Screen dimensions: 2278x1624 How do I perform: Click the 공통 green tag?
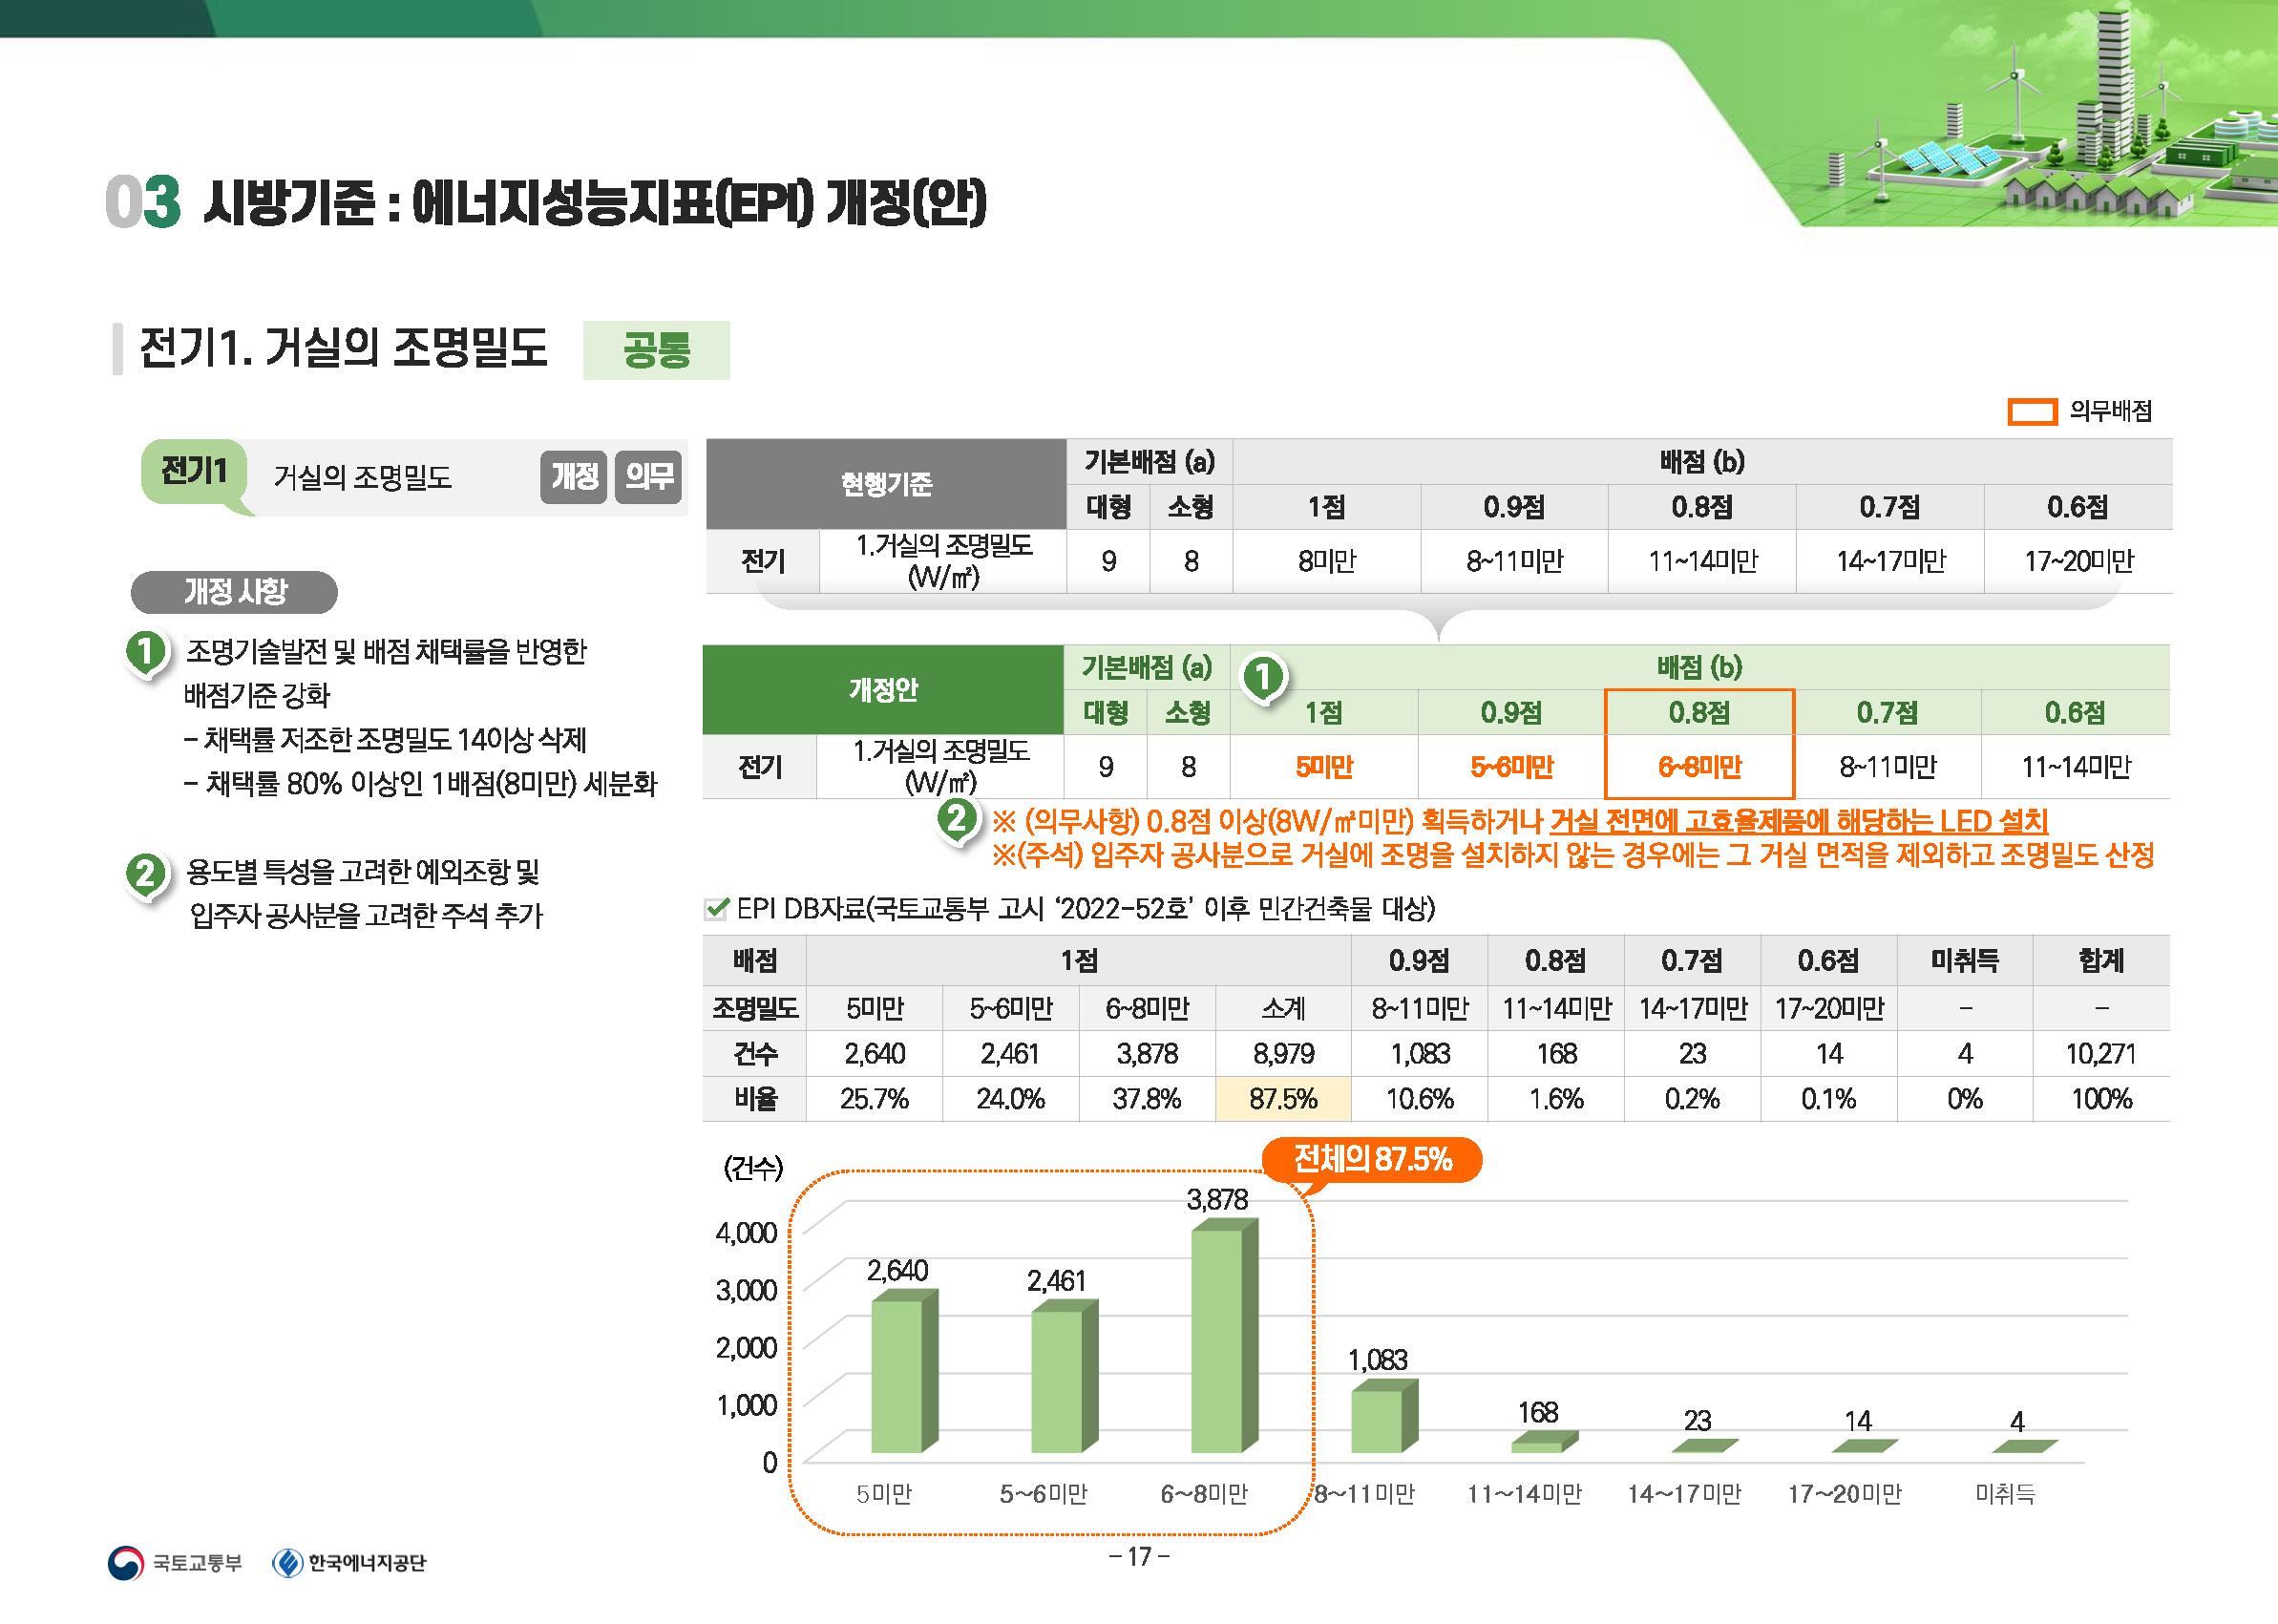(x=656, y=350)
